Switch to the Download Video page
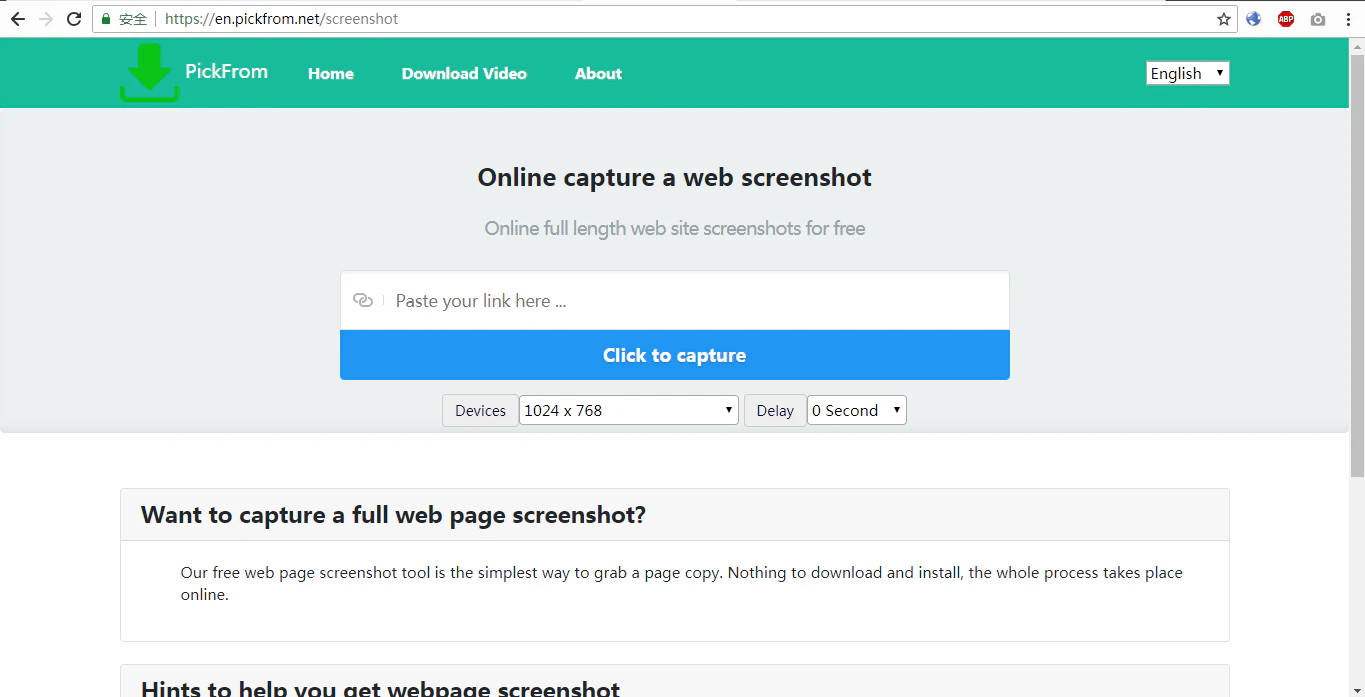1365x697 pixels. [x=464, y=73]
